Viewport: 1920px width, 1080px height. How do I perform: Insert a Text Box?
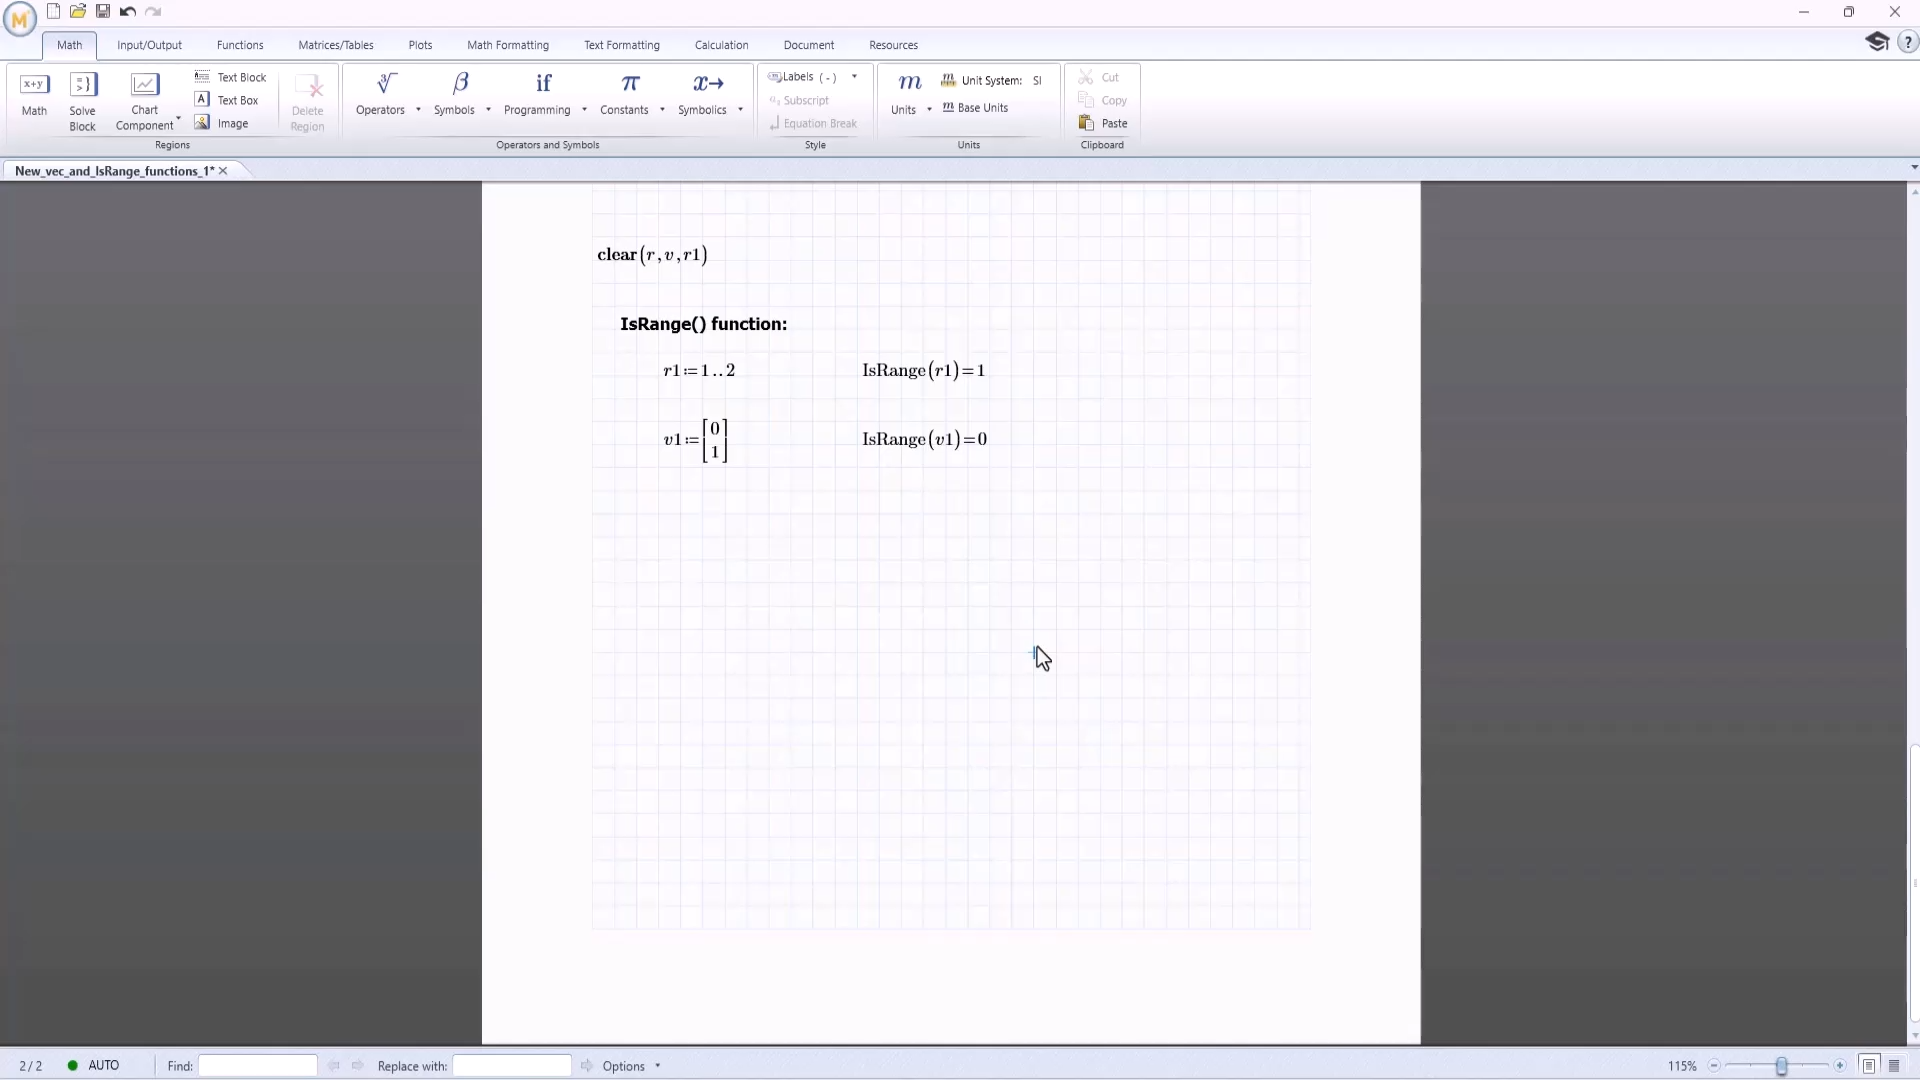[227, 100]
